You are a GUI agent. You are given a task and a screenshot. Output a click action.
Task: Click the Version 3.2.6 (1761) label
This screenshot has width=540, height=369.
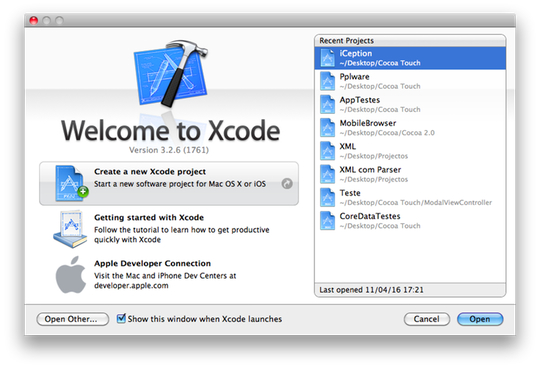click(x=169, y=150)
